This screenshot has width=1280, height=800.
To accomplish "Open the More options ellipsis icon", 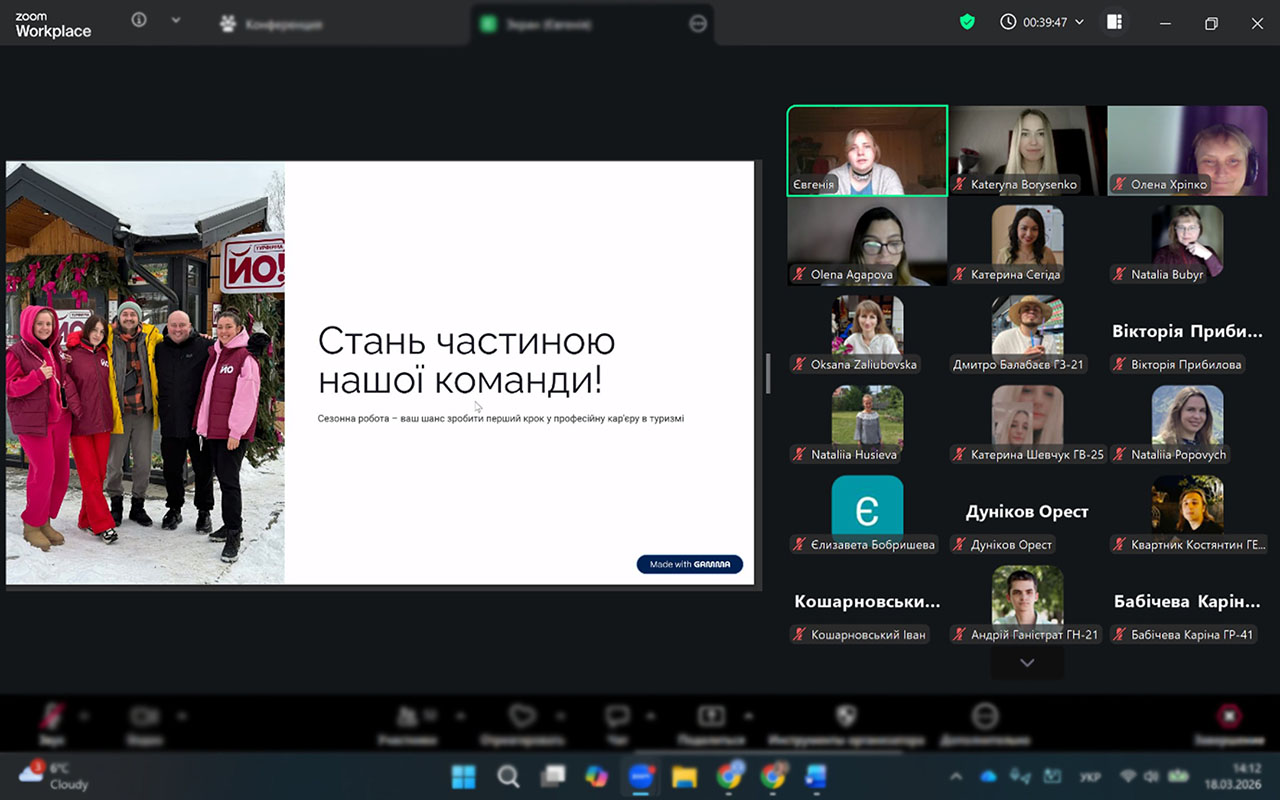I will 985,716.
